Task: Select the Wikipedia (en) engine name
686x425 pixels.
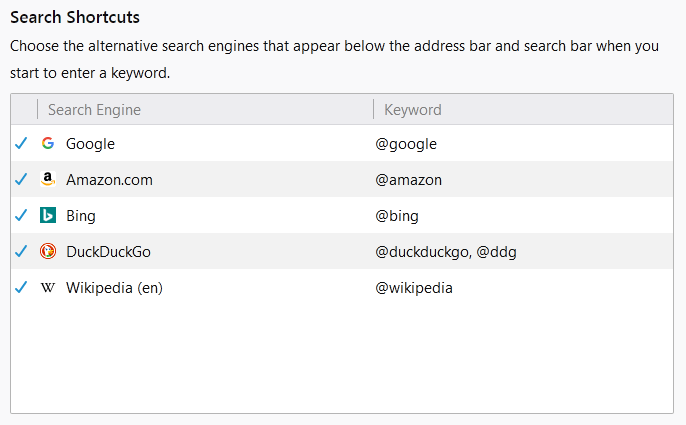Action: pos(114,288)
